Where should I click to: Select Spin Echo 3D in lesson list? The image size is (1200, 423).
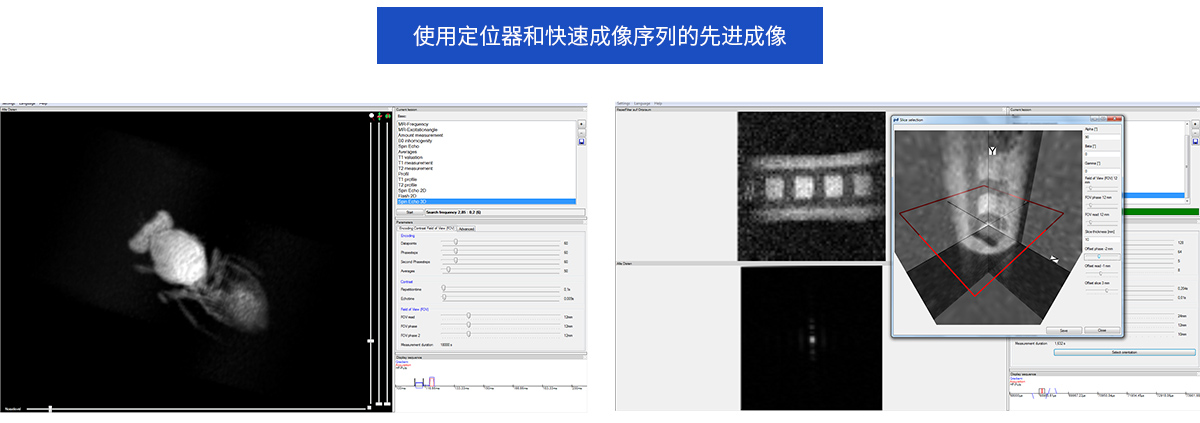[413, 202]
